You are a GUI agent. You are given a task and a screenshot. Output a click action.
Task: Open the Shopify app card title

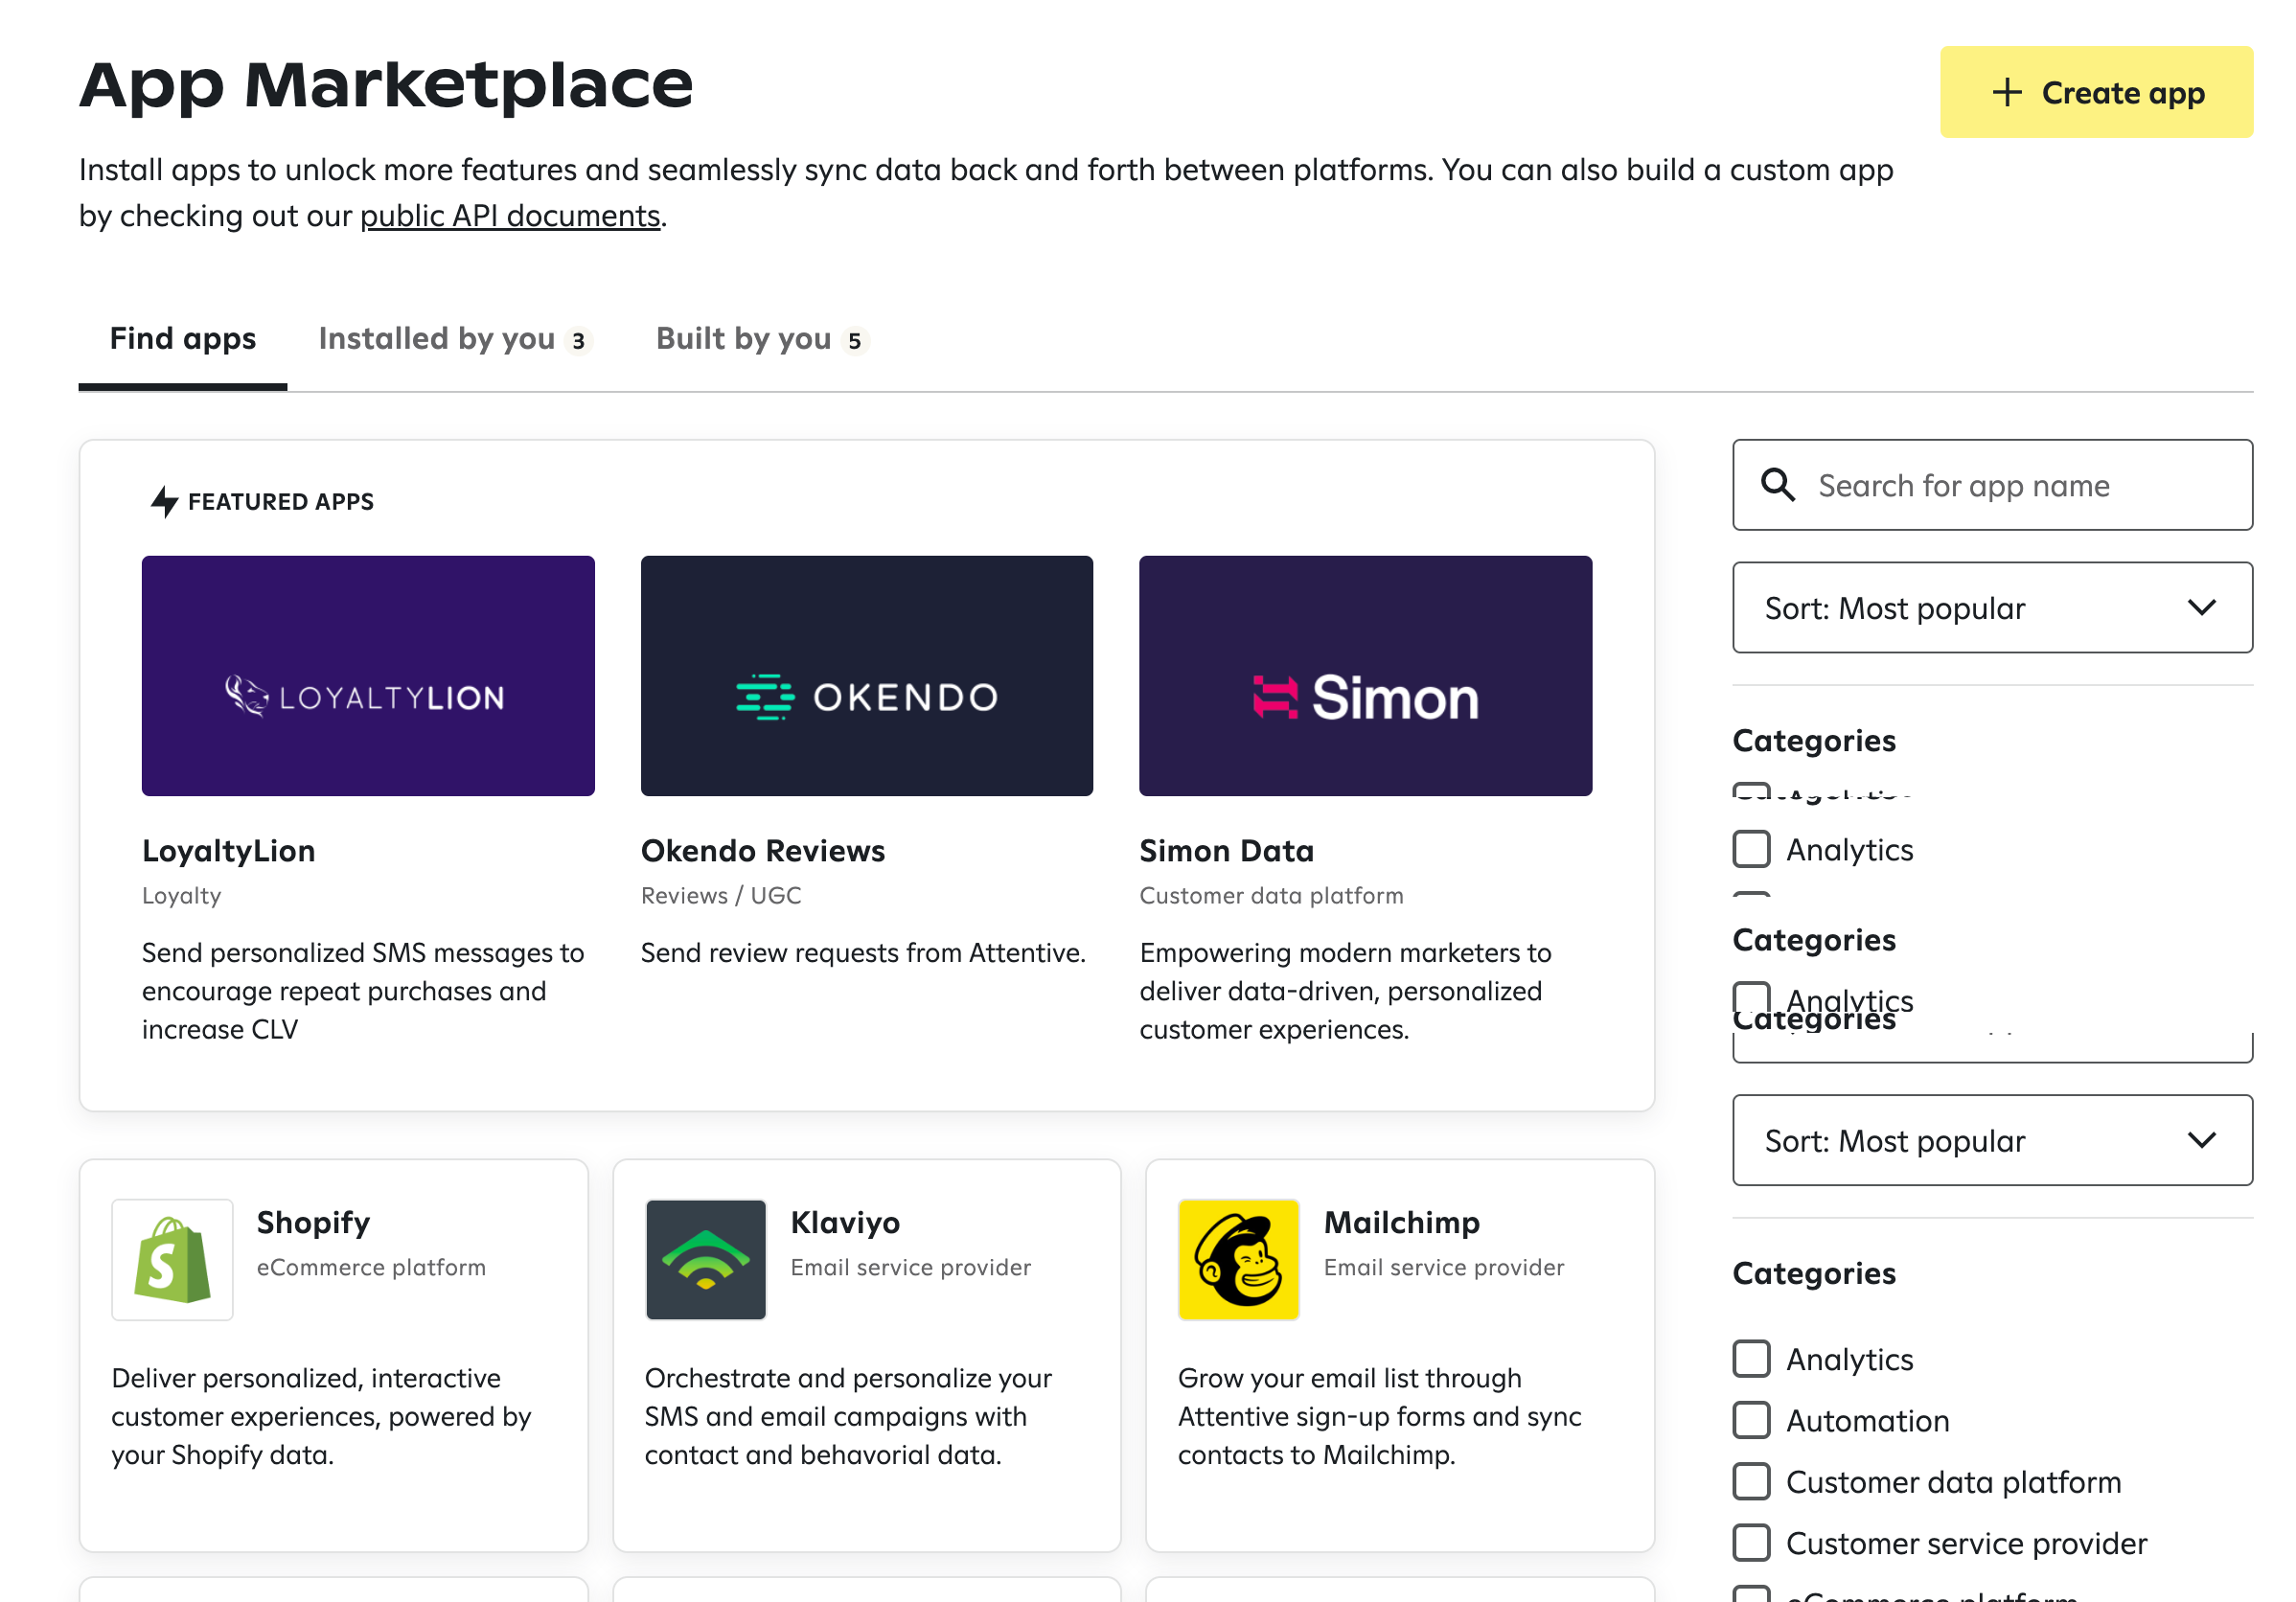point(313,1223)
